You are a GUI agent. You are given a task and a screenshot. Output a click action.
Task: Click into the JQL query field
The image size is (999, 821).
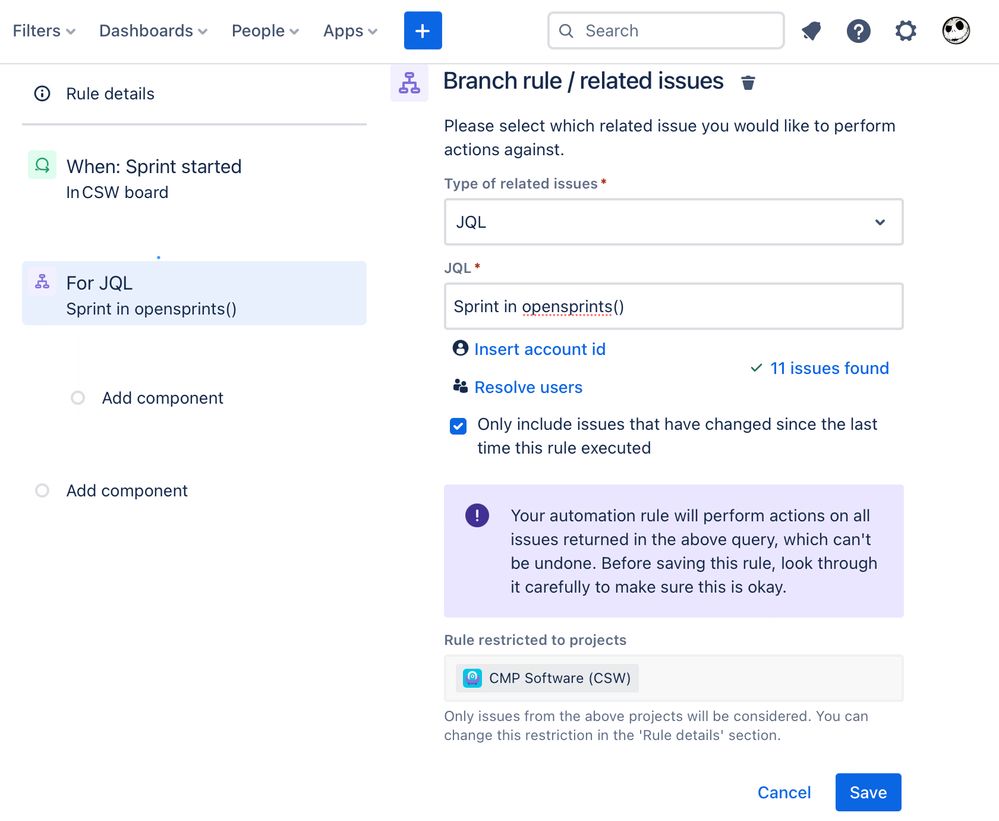673,306
